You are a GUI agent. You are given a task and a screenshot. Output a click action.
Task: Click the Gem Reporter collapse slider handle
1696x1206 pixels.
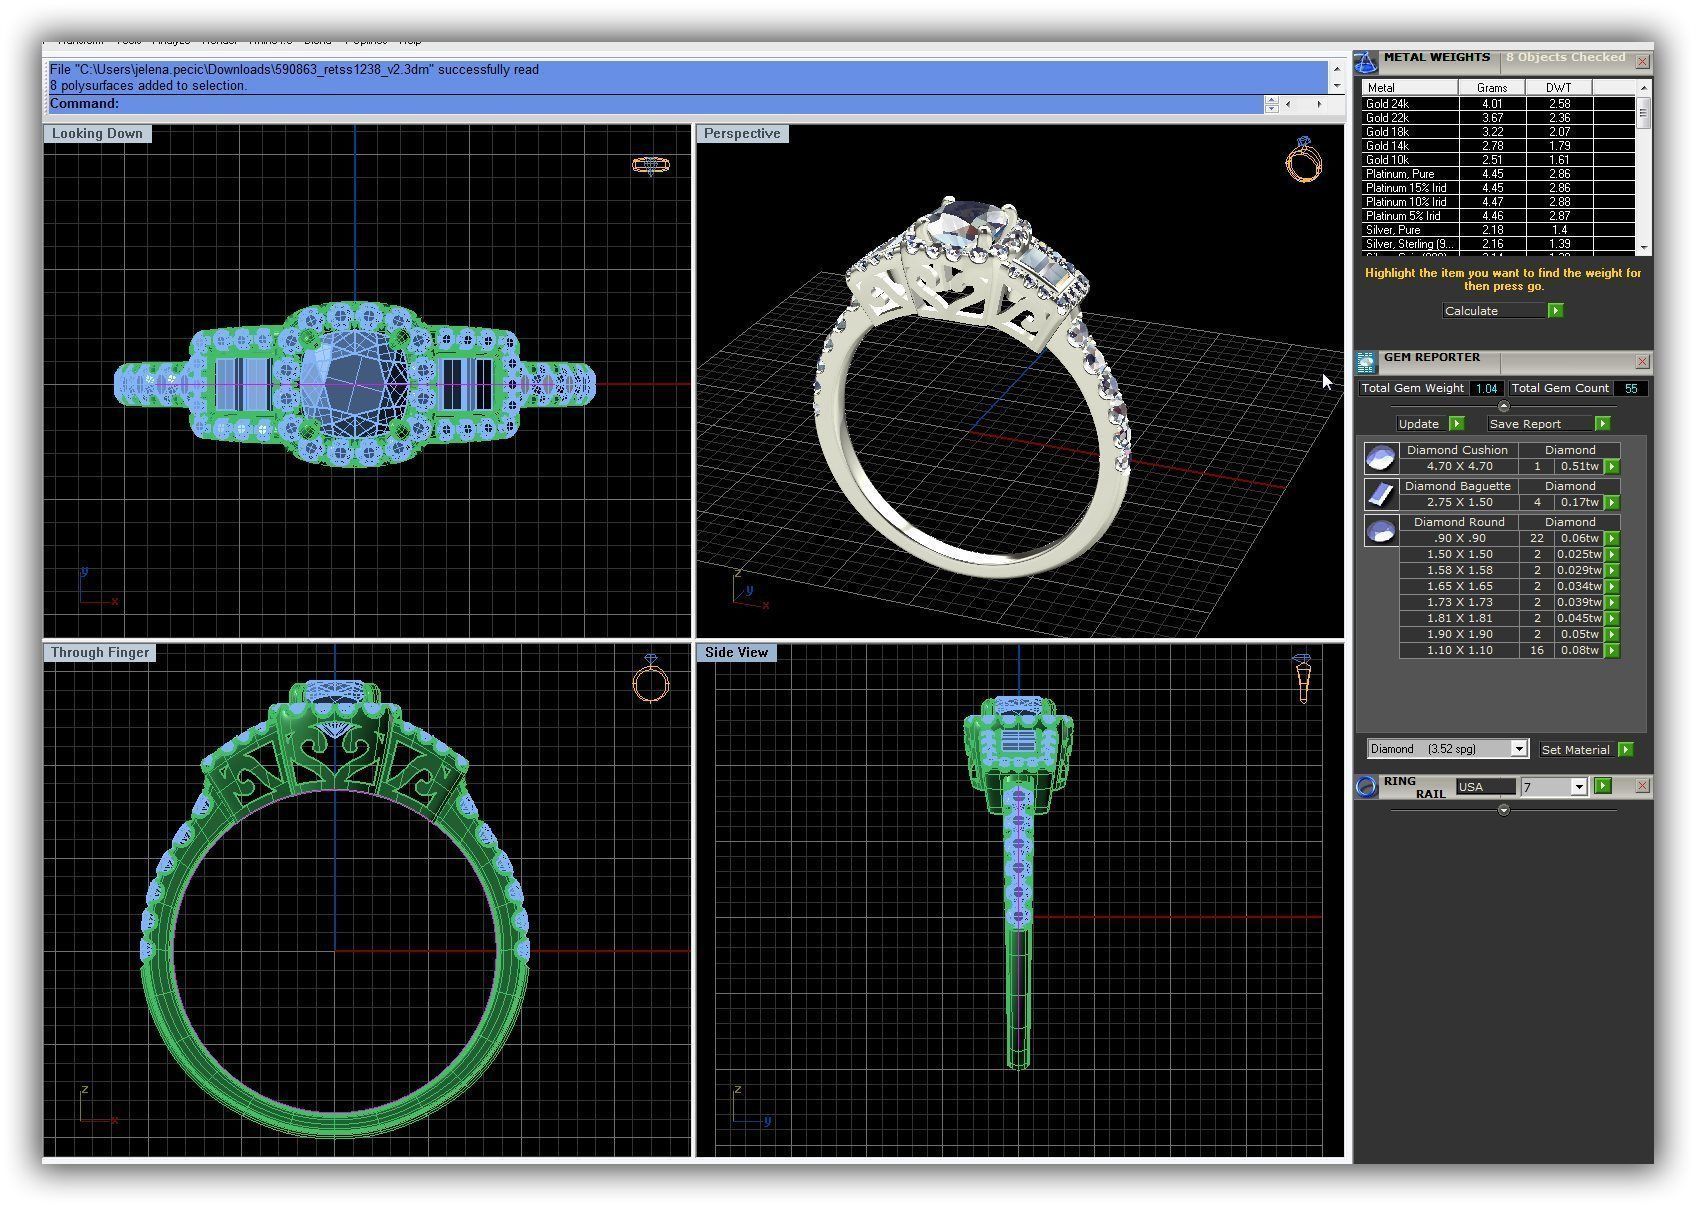[1503, 406]
